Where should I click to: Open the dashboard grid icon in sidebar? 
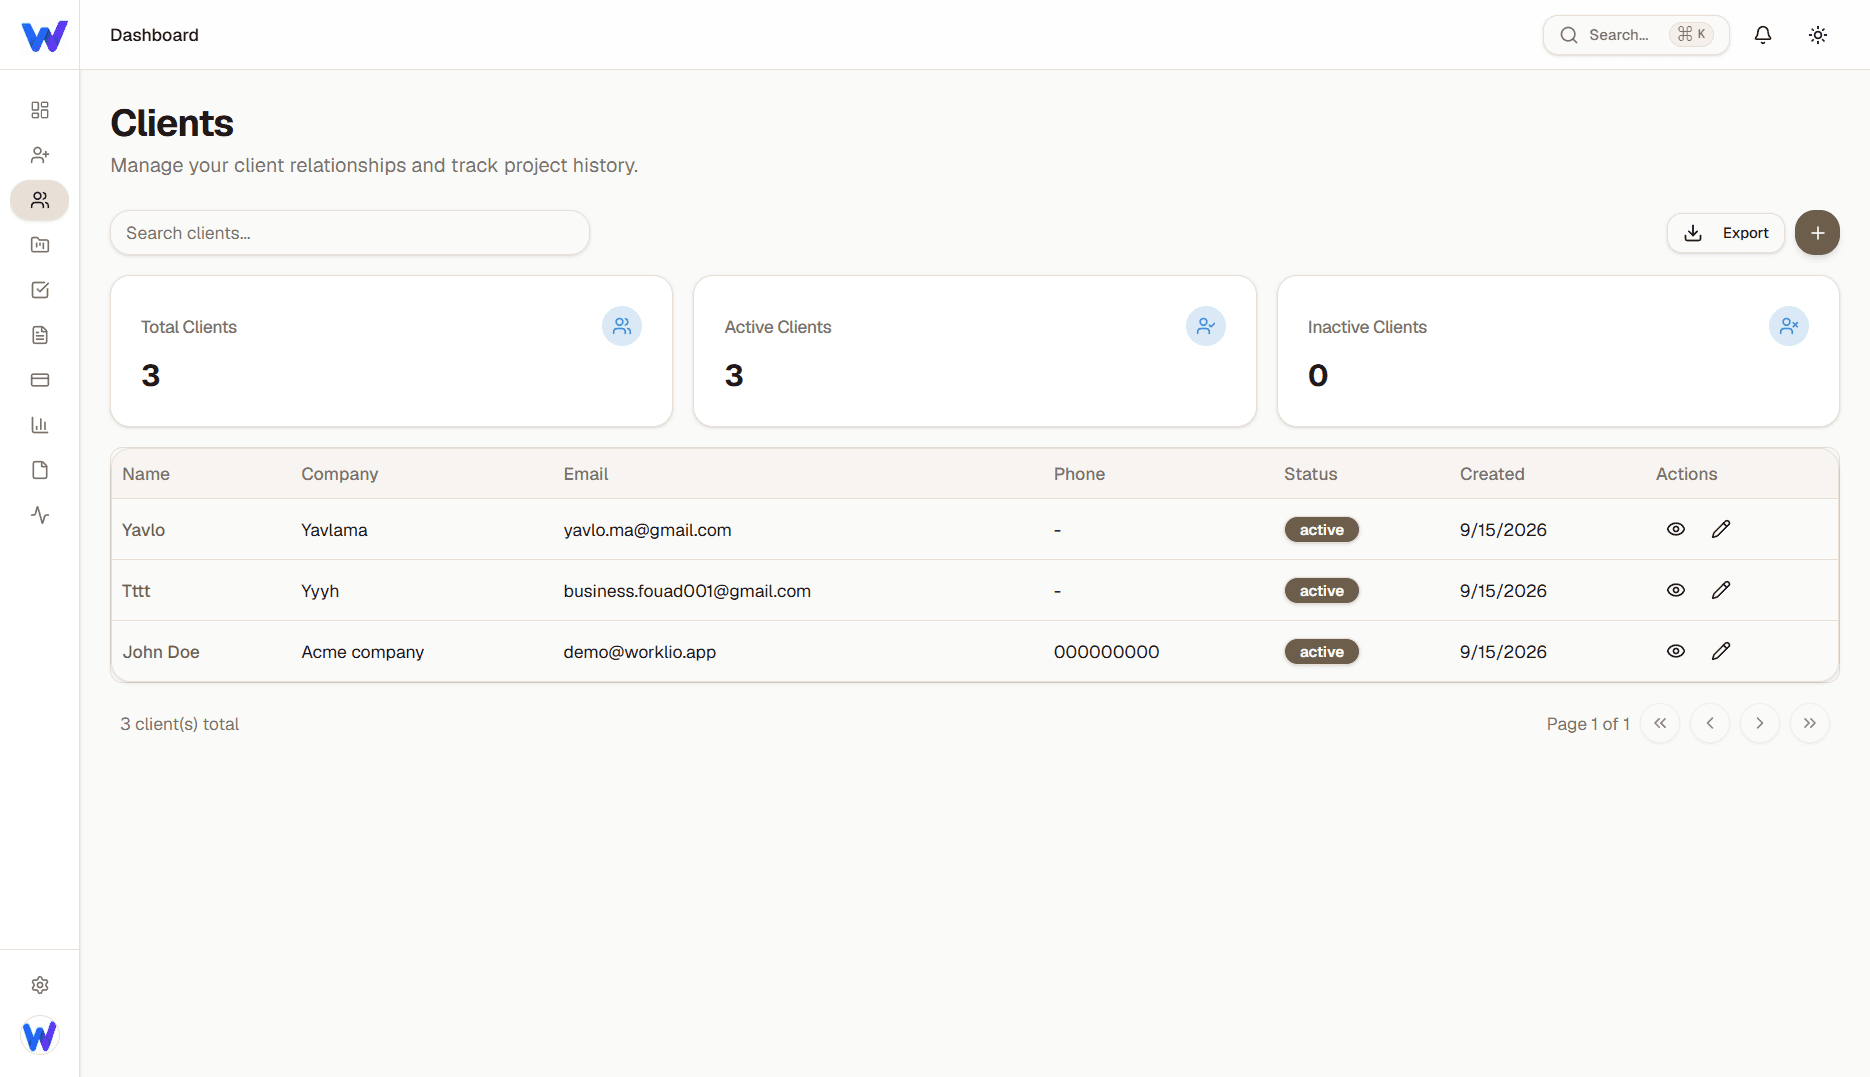pyautogui.click(x=40, y=110)
